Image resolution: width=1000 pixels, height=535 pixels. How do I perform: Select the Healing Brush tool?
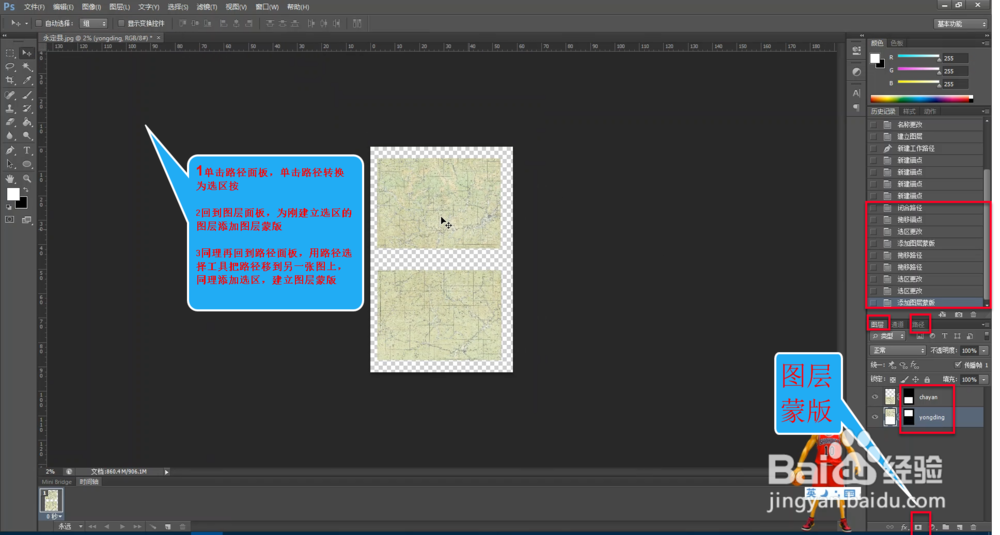coord(10,95)
